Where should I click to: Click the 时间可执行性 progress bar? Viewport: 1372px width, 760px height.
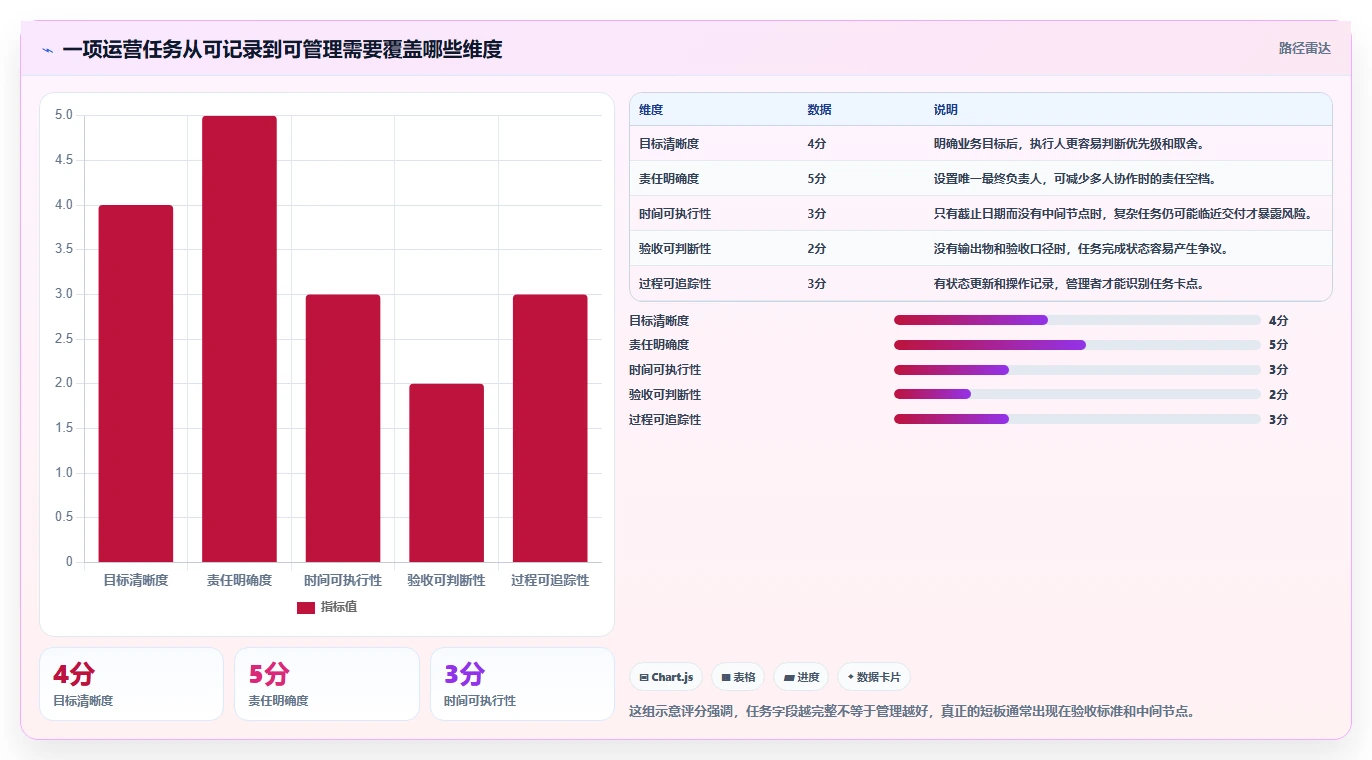(1077, 370)
